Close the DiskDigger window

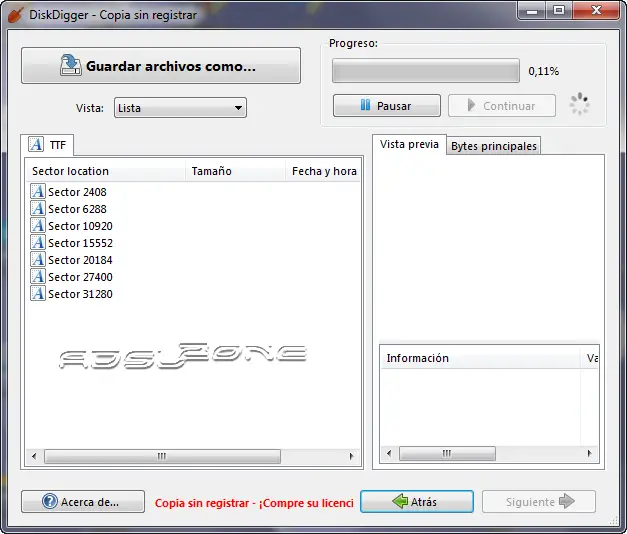pyautogui.click(x=596, y=11)
